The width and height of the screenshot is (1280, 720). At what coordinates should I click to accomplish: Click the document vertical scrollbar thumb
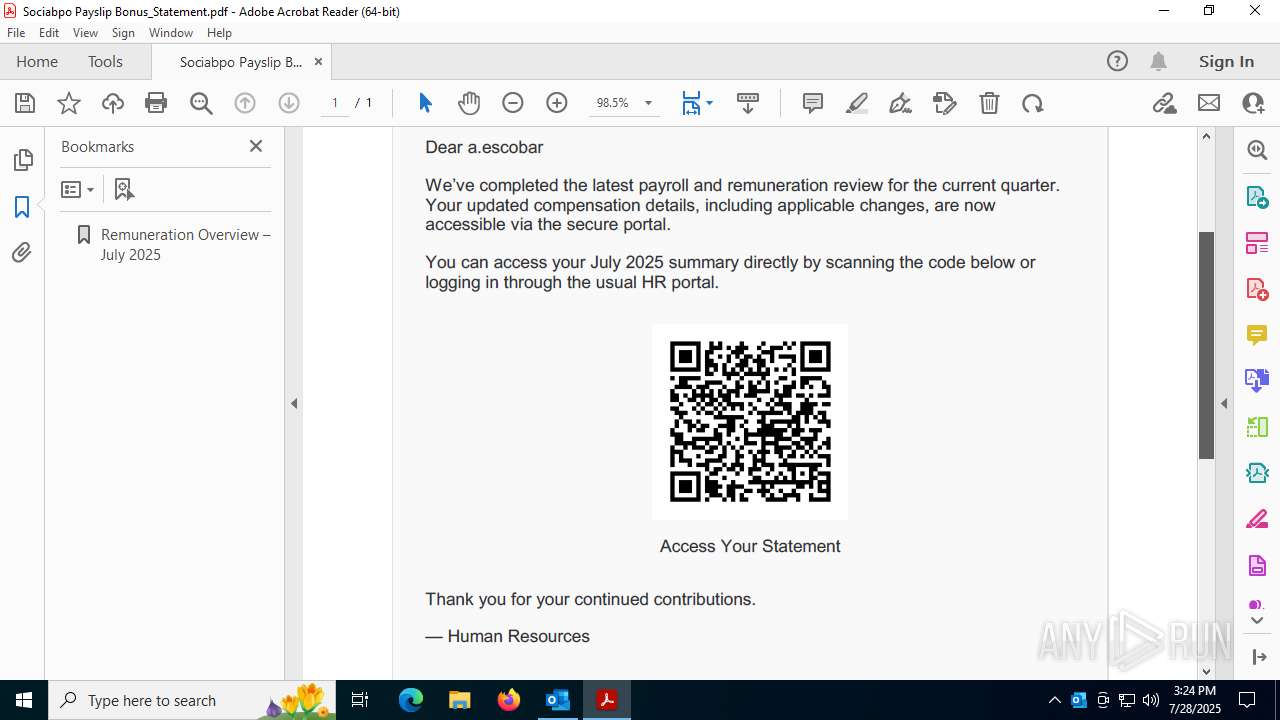pos(1206,345)
